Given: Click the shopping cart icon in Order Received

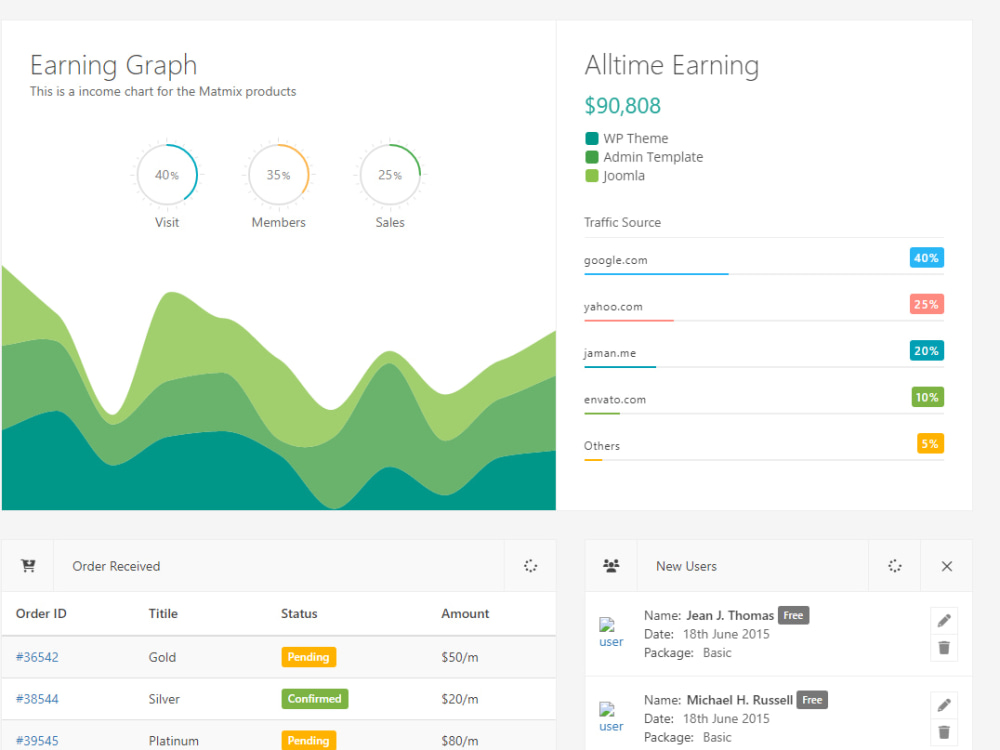Looking at the screenshot, I should click(x=28, y=566).
